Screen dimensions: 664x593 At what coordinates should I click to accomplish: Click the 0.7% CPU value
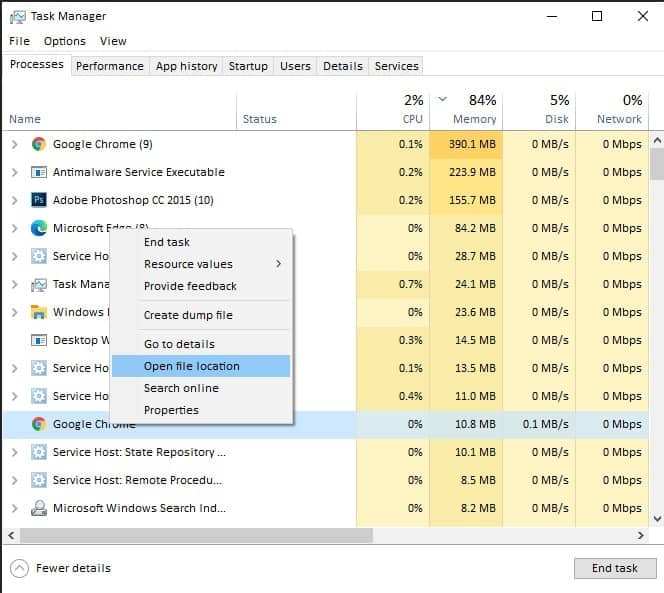coord(410,284)
